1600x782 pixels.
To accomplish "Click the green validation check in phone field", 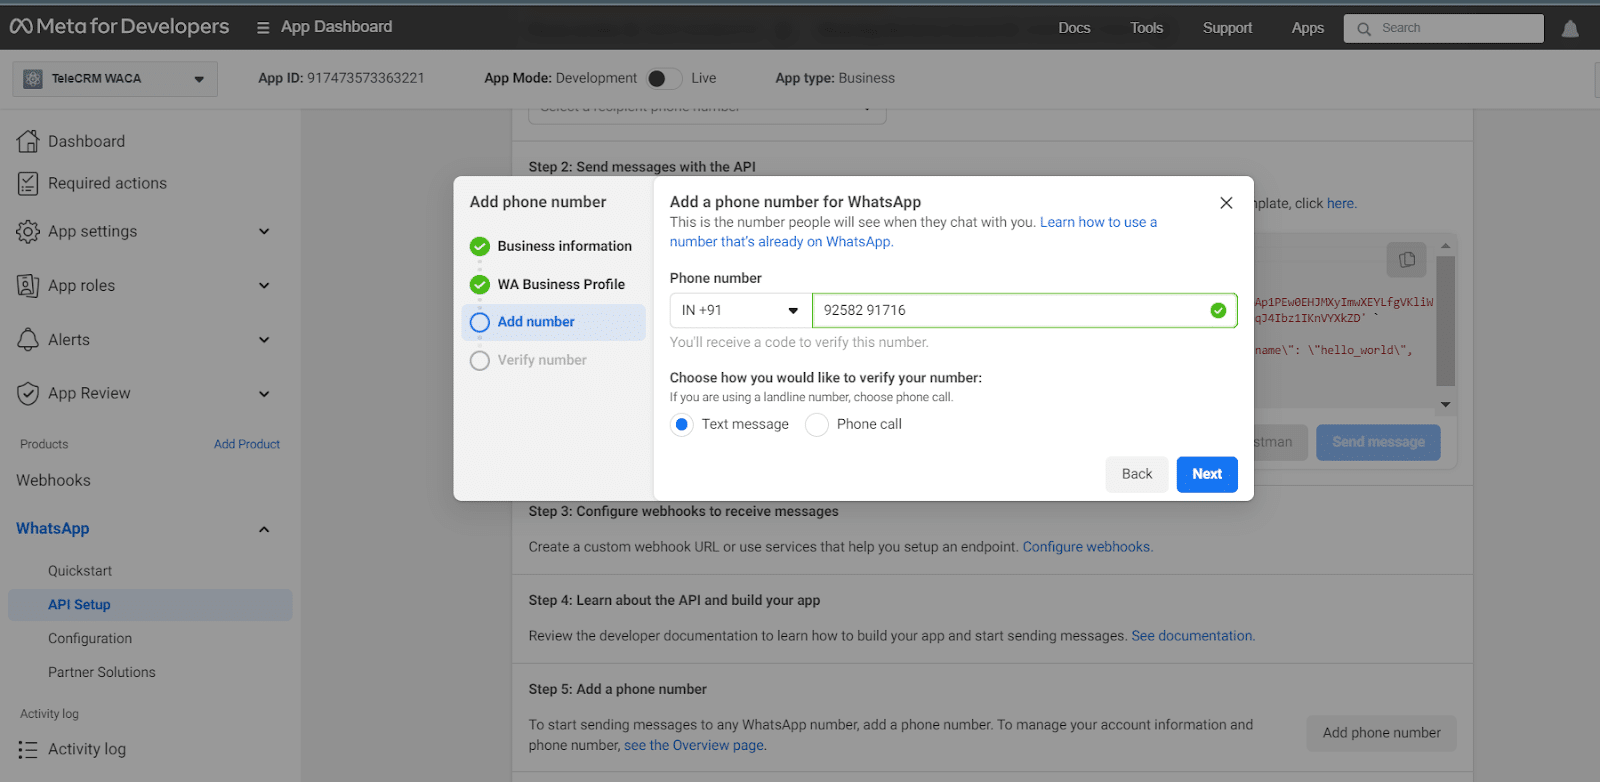I will (x=1218, y=310).
